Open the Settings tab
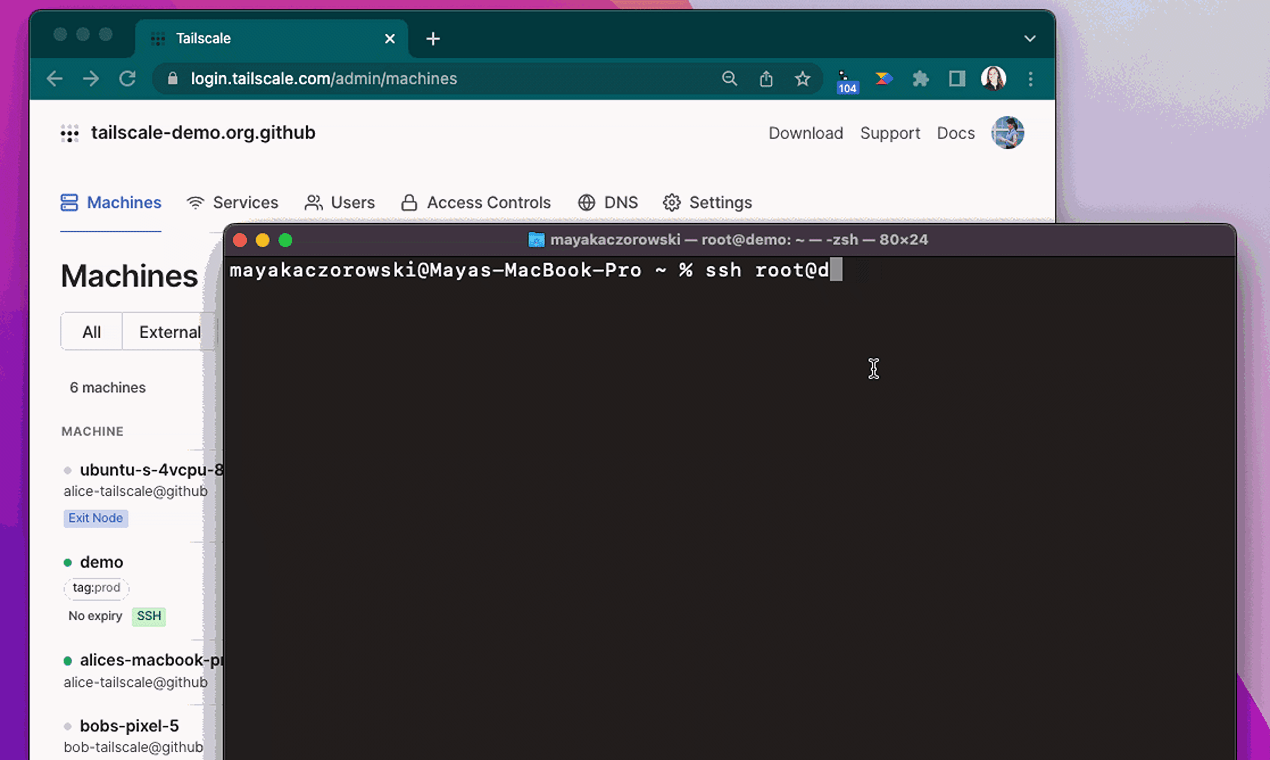 [x=707, y=203]
